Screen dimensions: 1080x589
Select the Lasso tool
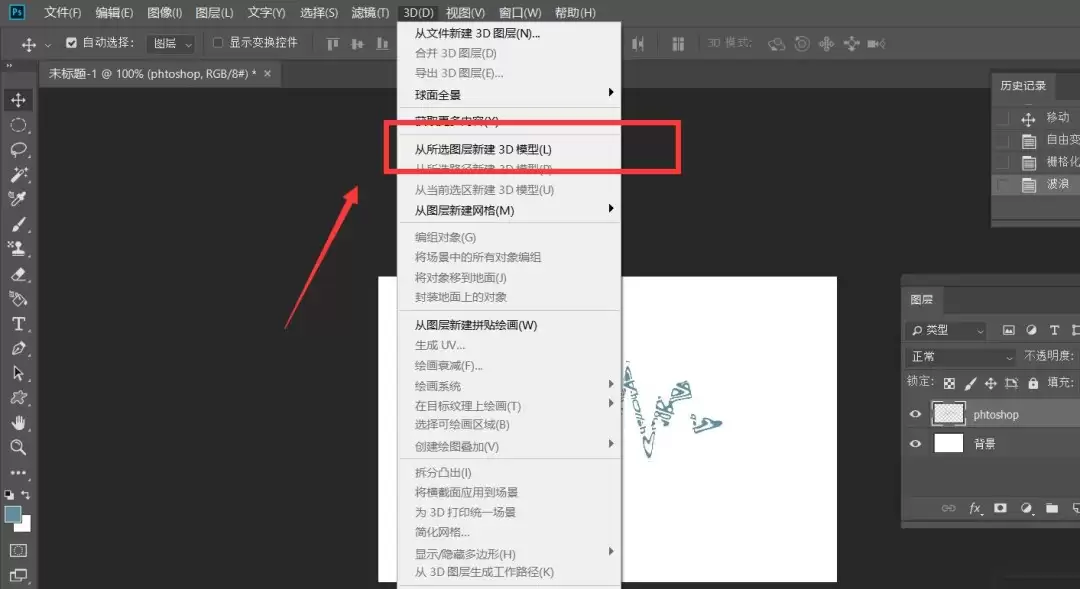point(19,149)
